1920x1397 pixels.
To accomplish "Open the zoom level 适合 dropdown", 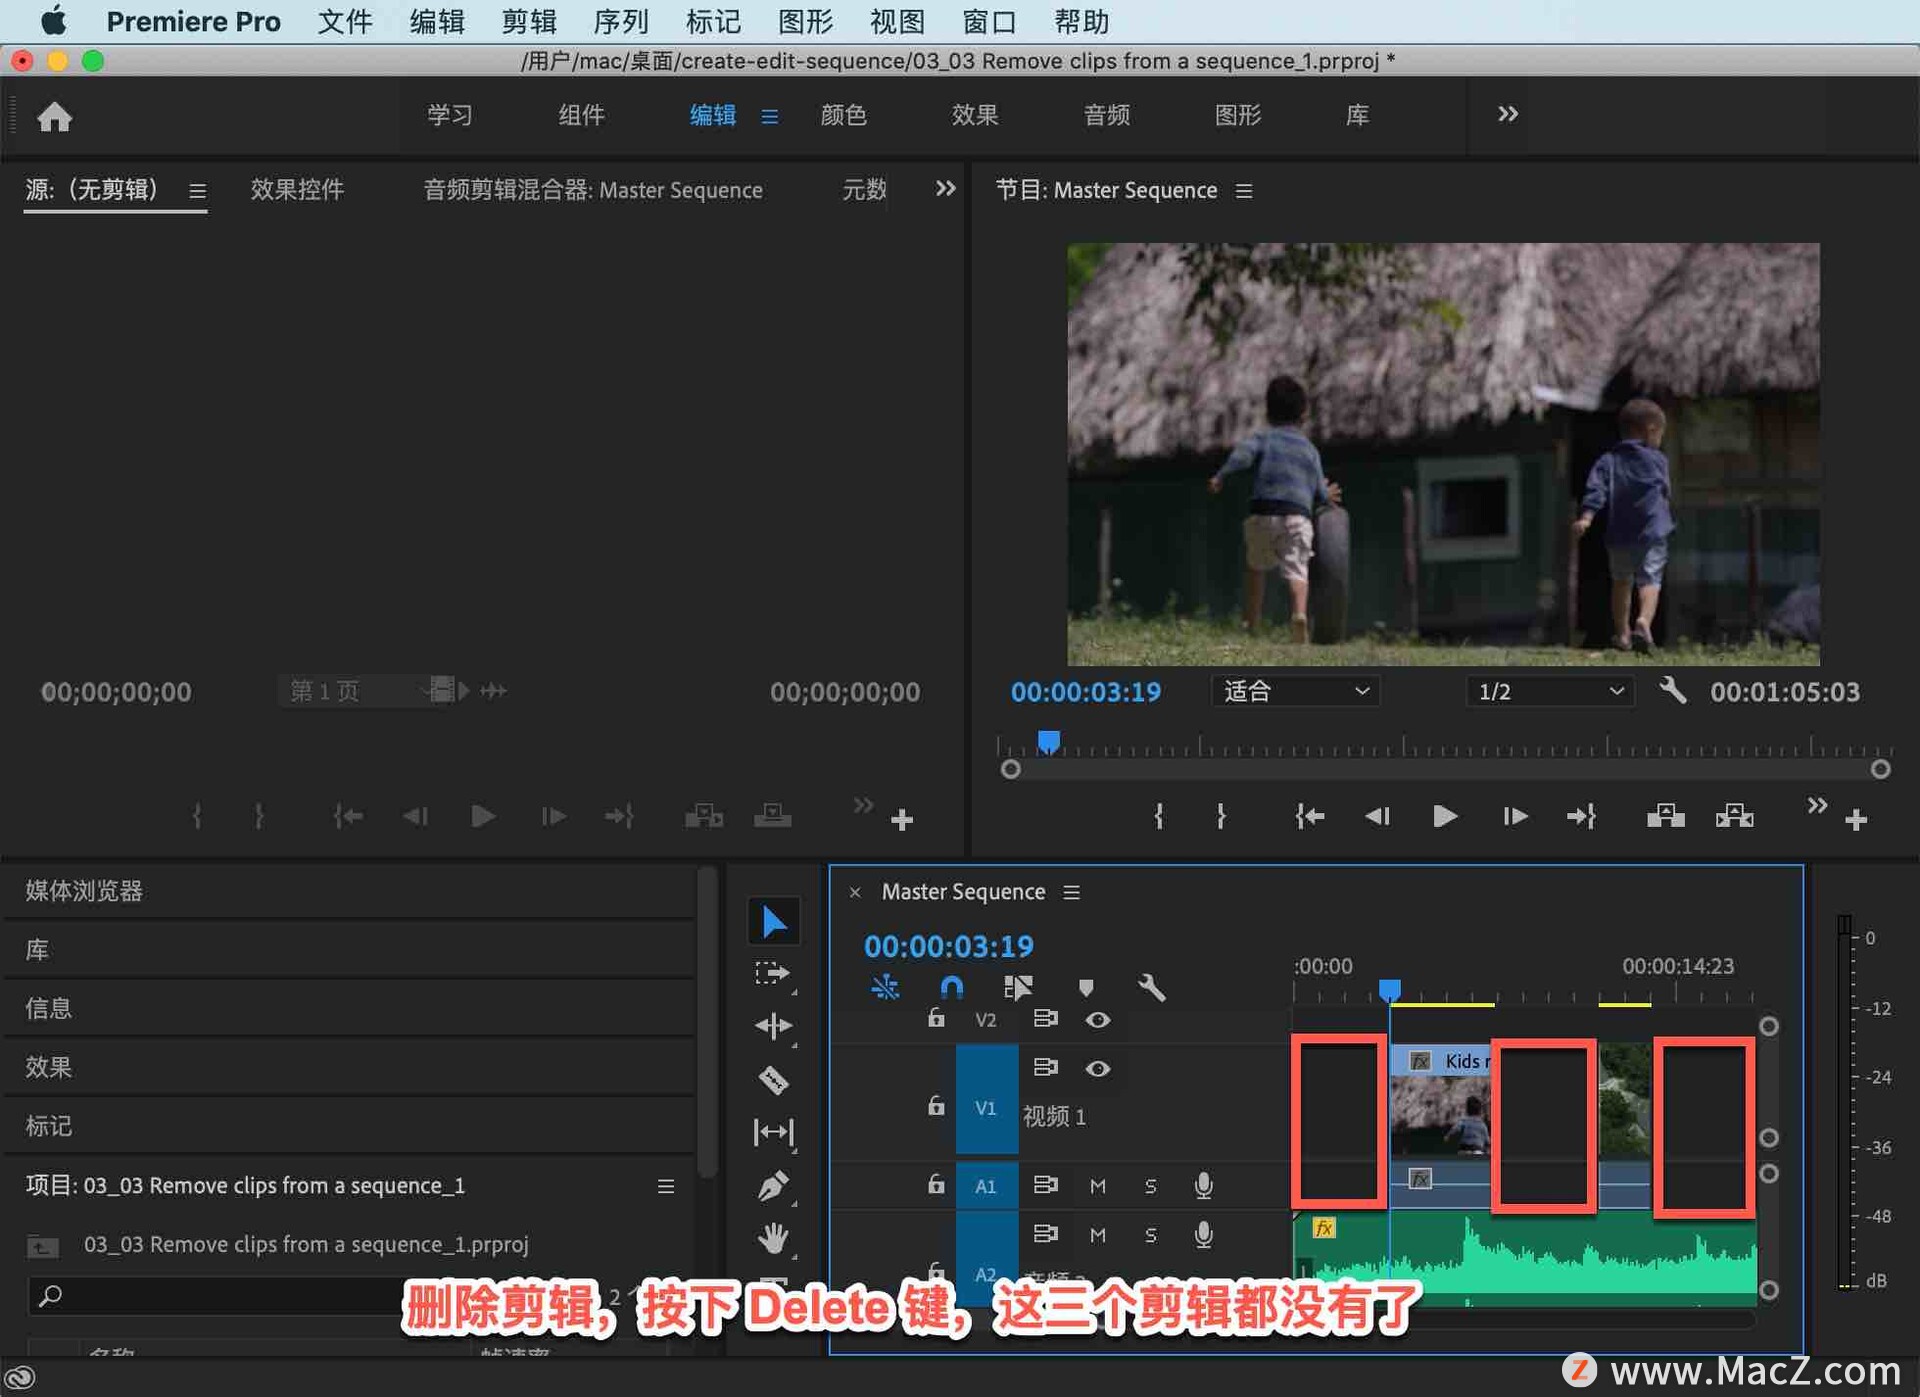I will (x=1294, y=691).
